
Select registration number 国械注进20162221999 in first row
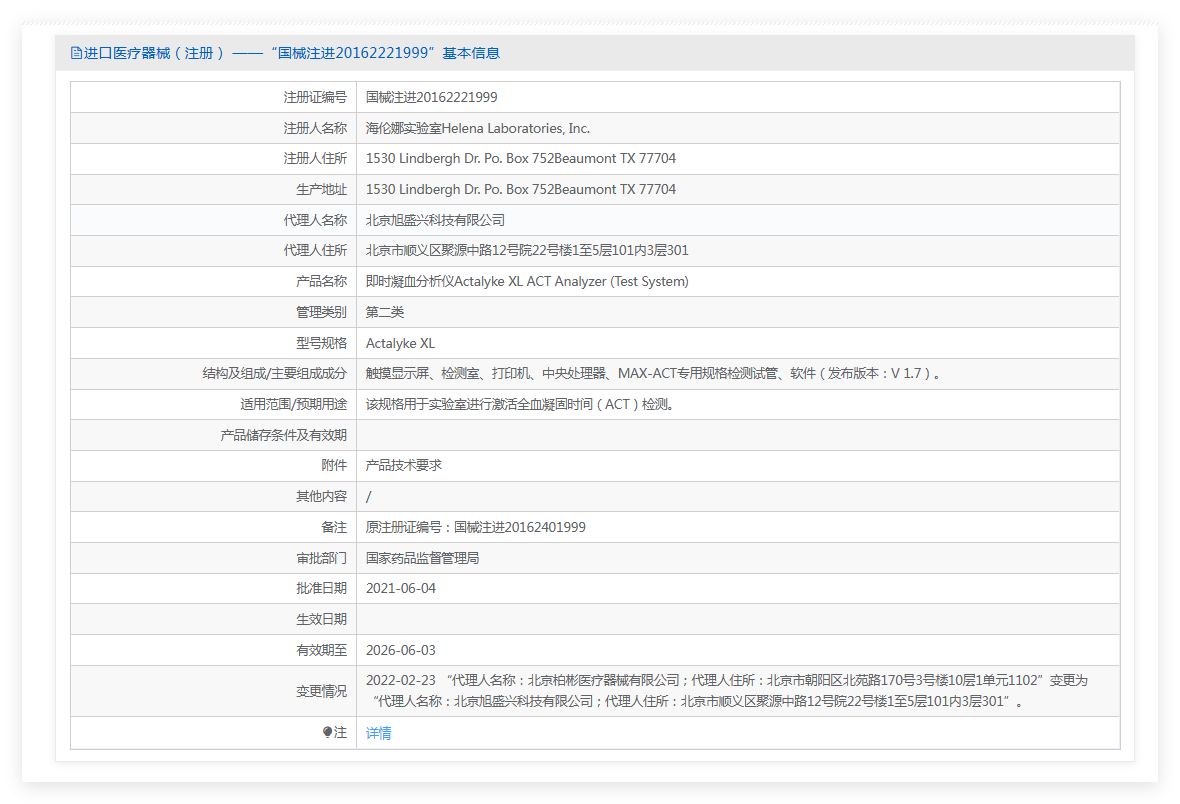click(x=431, y=97)
